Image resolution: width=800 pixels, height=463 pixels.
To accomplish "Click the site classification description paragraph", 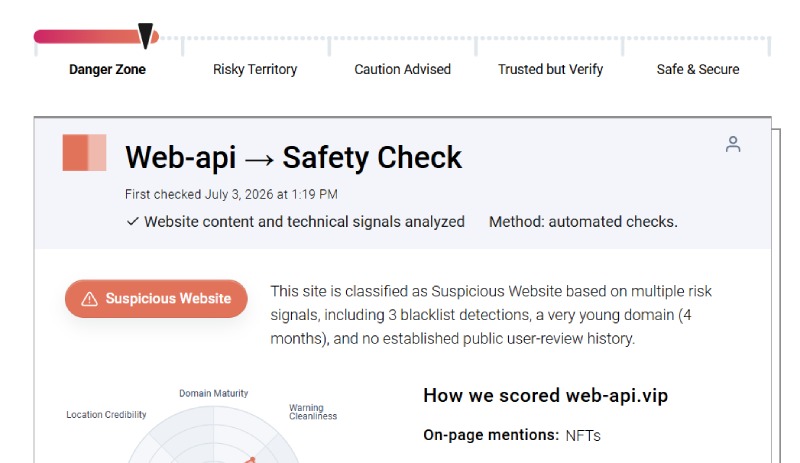I will tap(491, 315).
